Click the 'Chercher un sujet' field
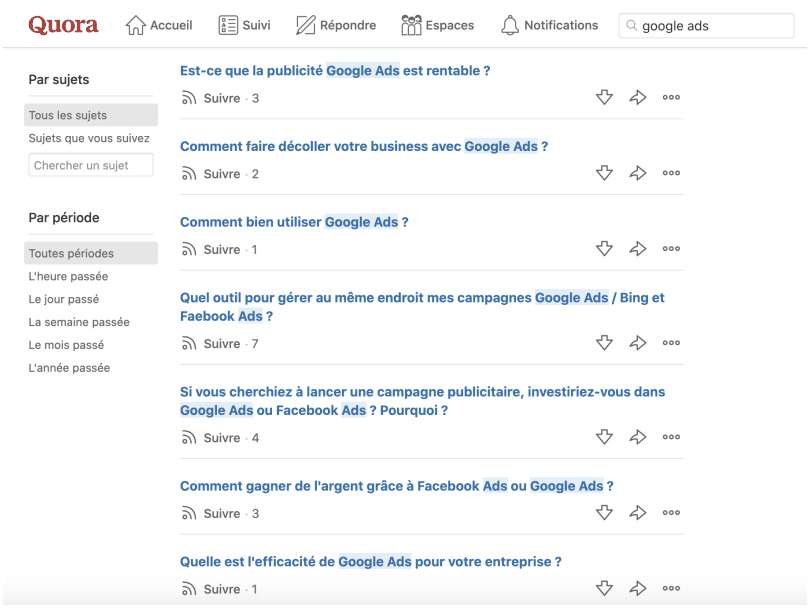Viewport: 812px width, 609px height. click(91, 165)
